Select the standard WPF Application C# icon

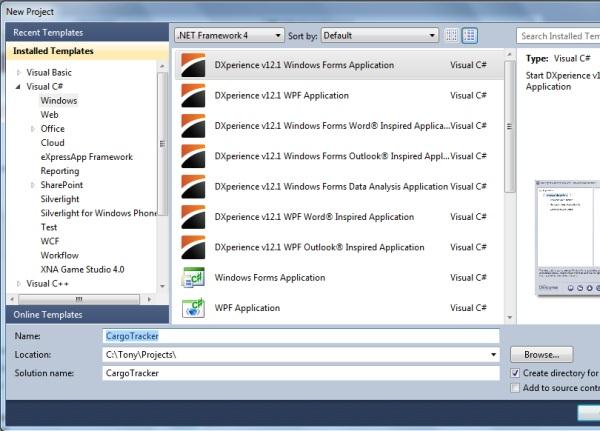(x=193, y=308)
